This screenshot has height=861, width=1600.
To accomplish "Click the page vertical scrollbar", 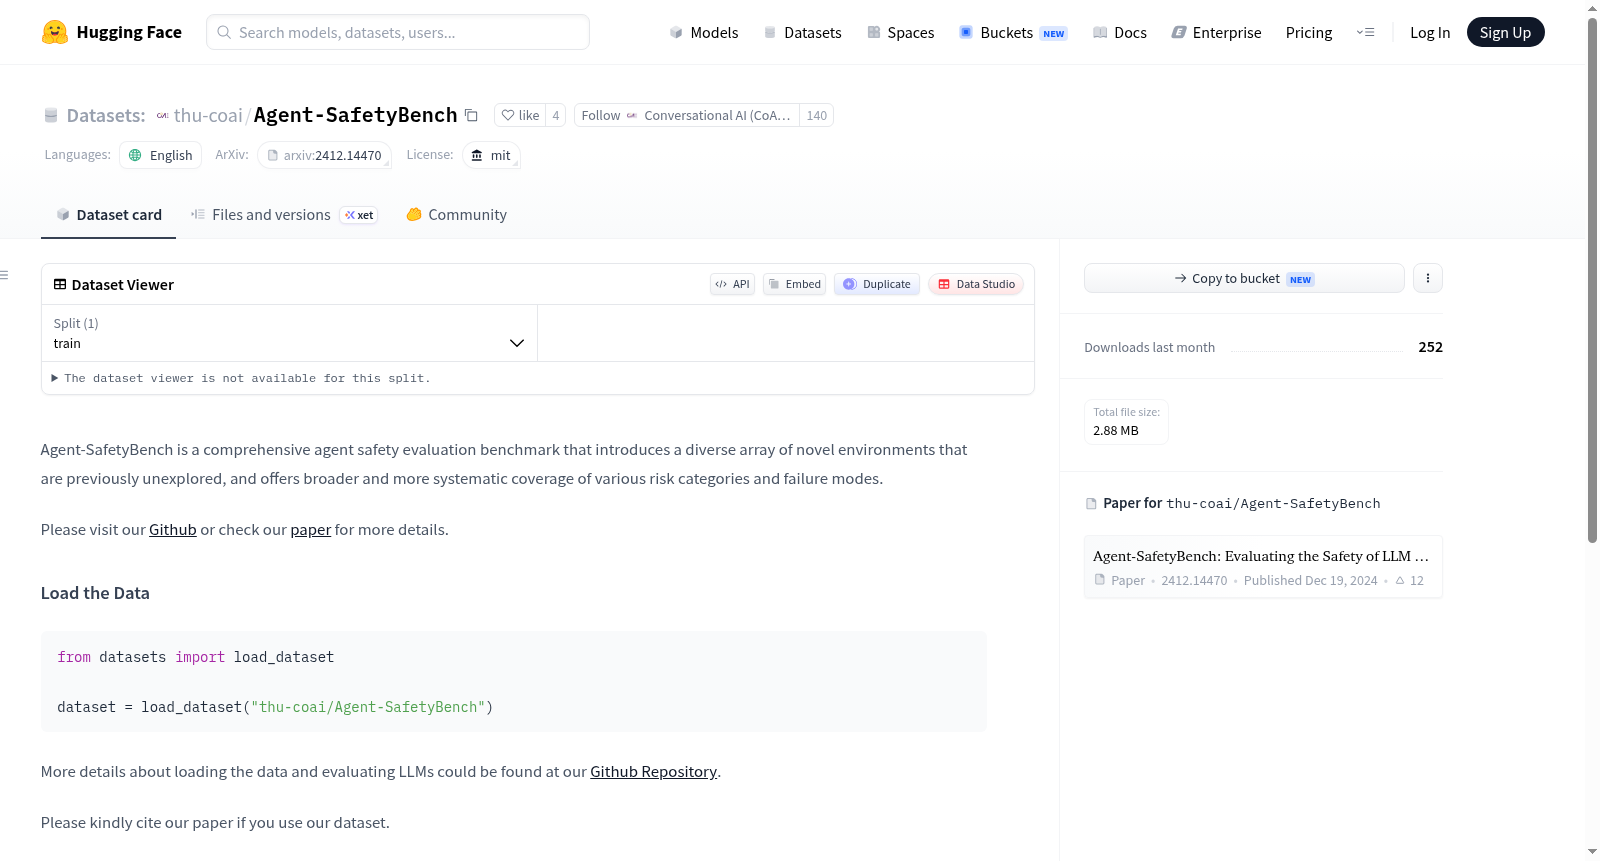I will click(x=1592, y=280).
